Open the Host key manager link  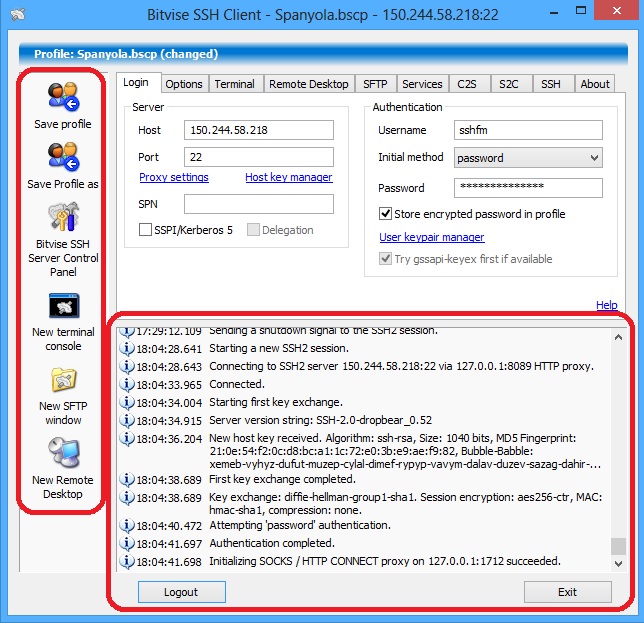tap(289, 177)
